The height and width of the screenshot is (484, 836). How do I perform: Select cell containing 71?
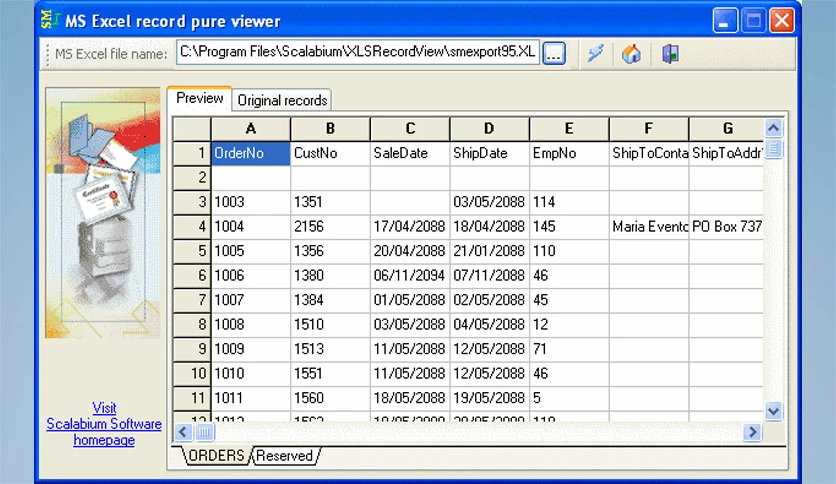(569, 349)
